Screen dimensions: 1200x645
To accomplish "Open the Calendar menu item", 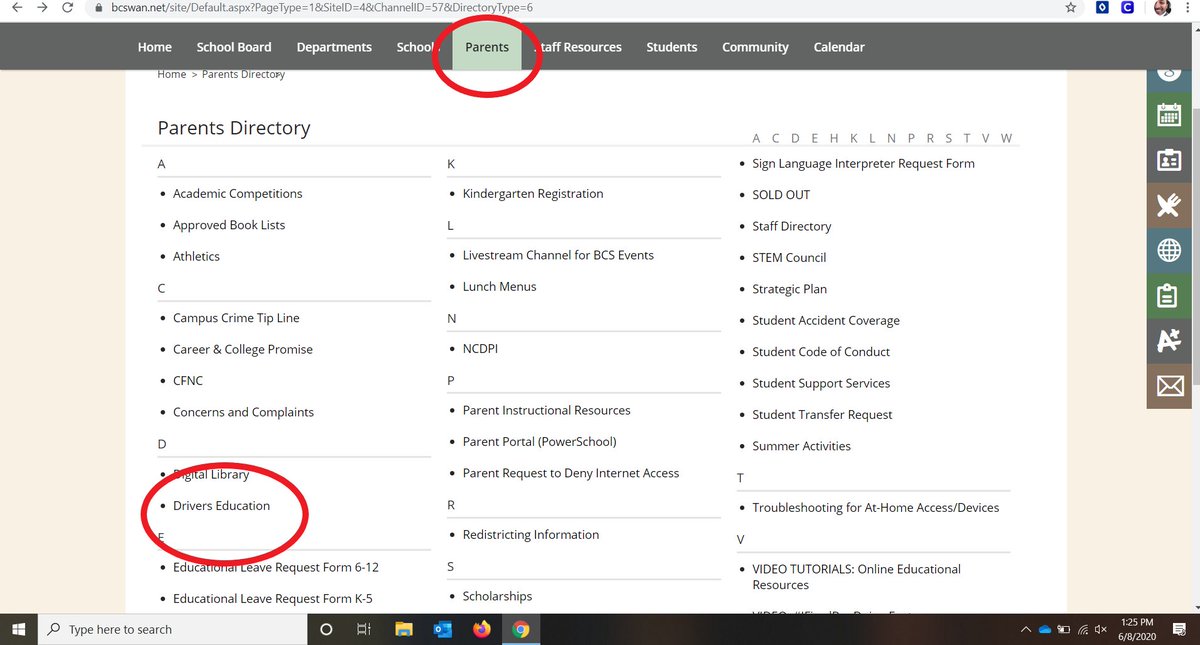I will click(839, 47).
